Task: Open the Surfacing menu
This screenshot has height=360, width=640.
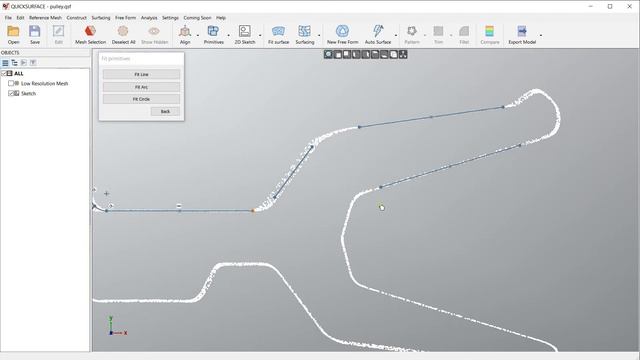Action: point(101,18)
